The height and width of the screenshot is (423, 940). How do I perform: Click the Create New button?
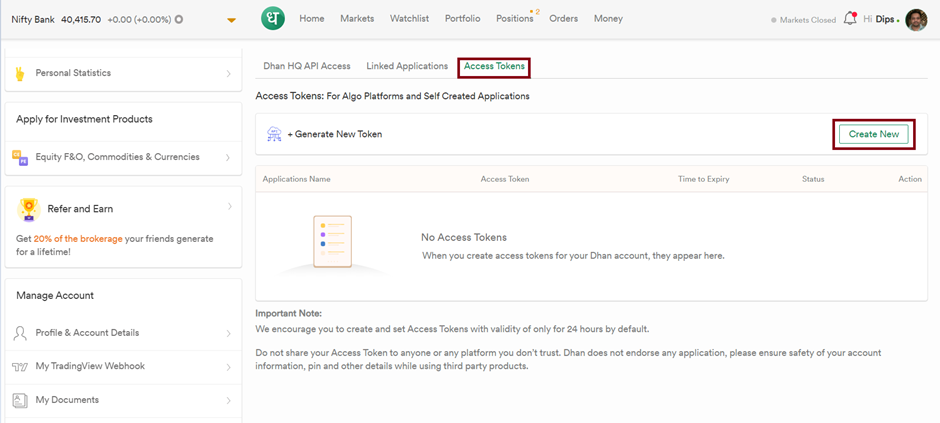[x=874, y=134]
